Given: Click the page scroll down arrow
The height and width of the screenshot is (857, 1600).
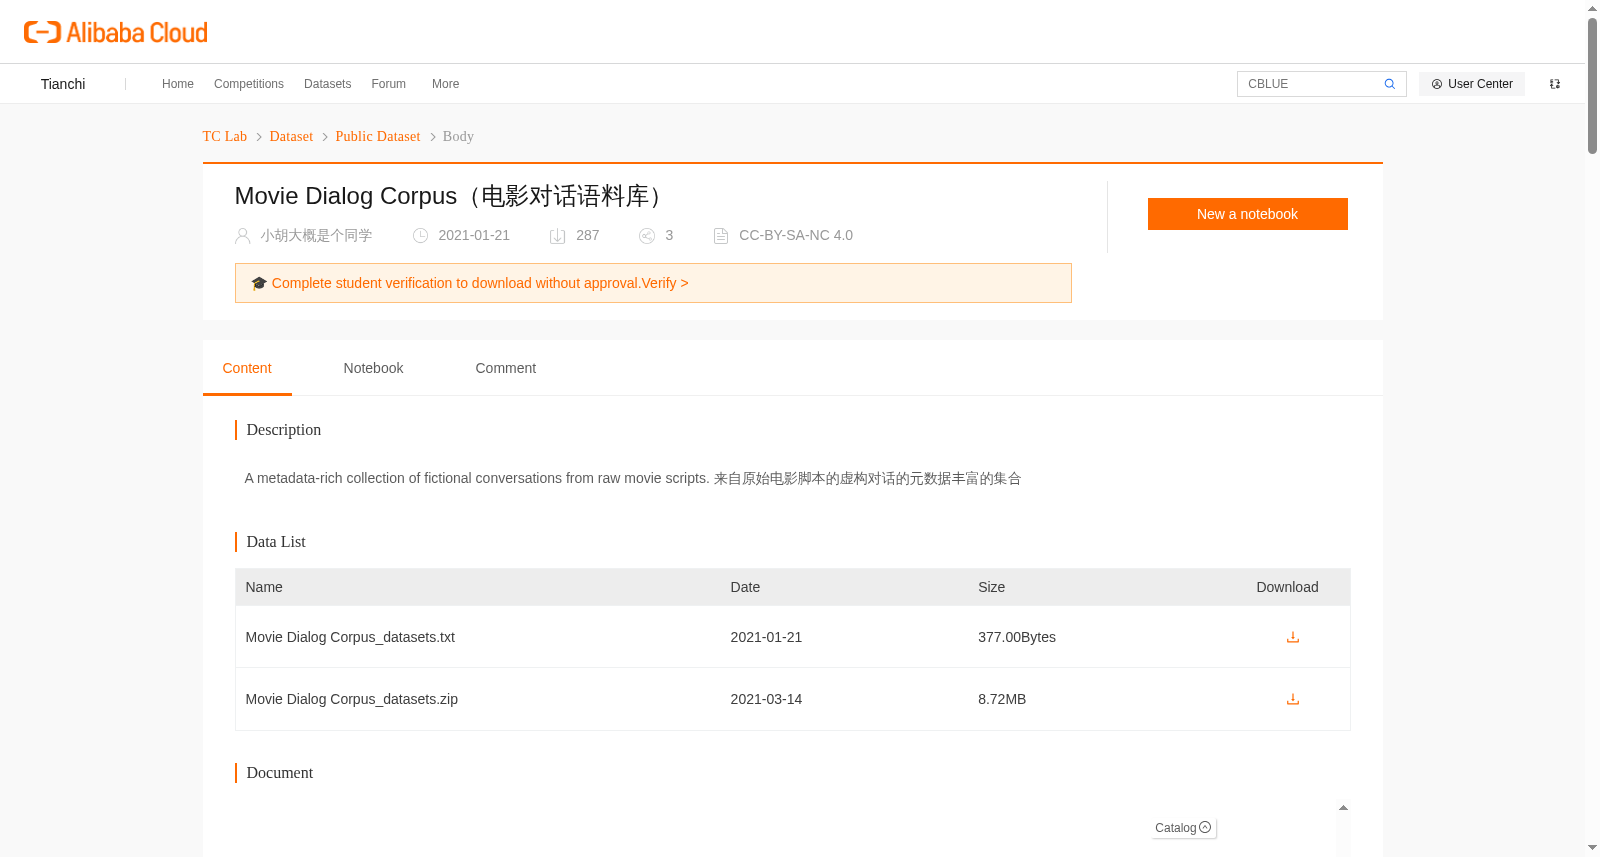Looking at the screenshot, I should click(1592, 848).
